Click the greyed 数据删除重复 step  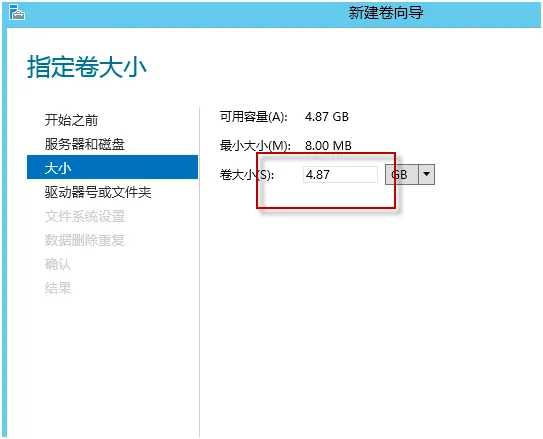click(x=84, y=240)
